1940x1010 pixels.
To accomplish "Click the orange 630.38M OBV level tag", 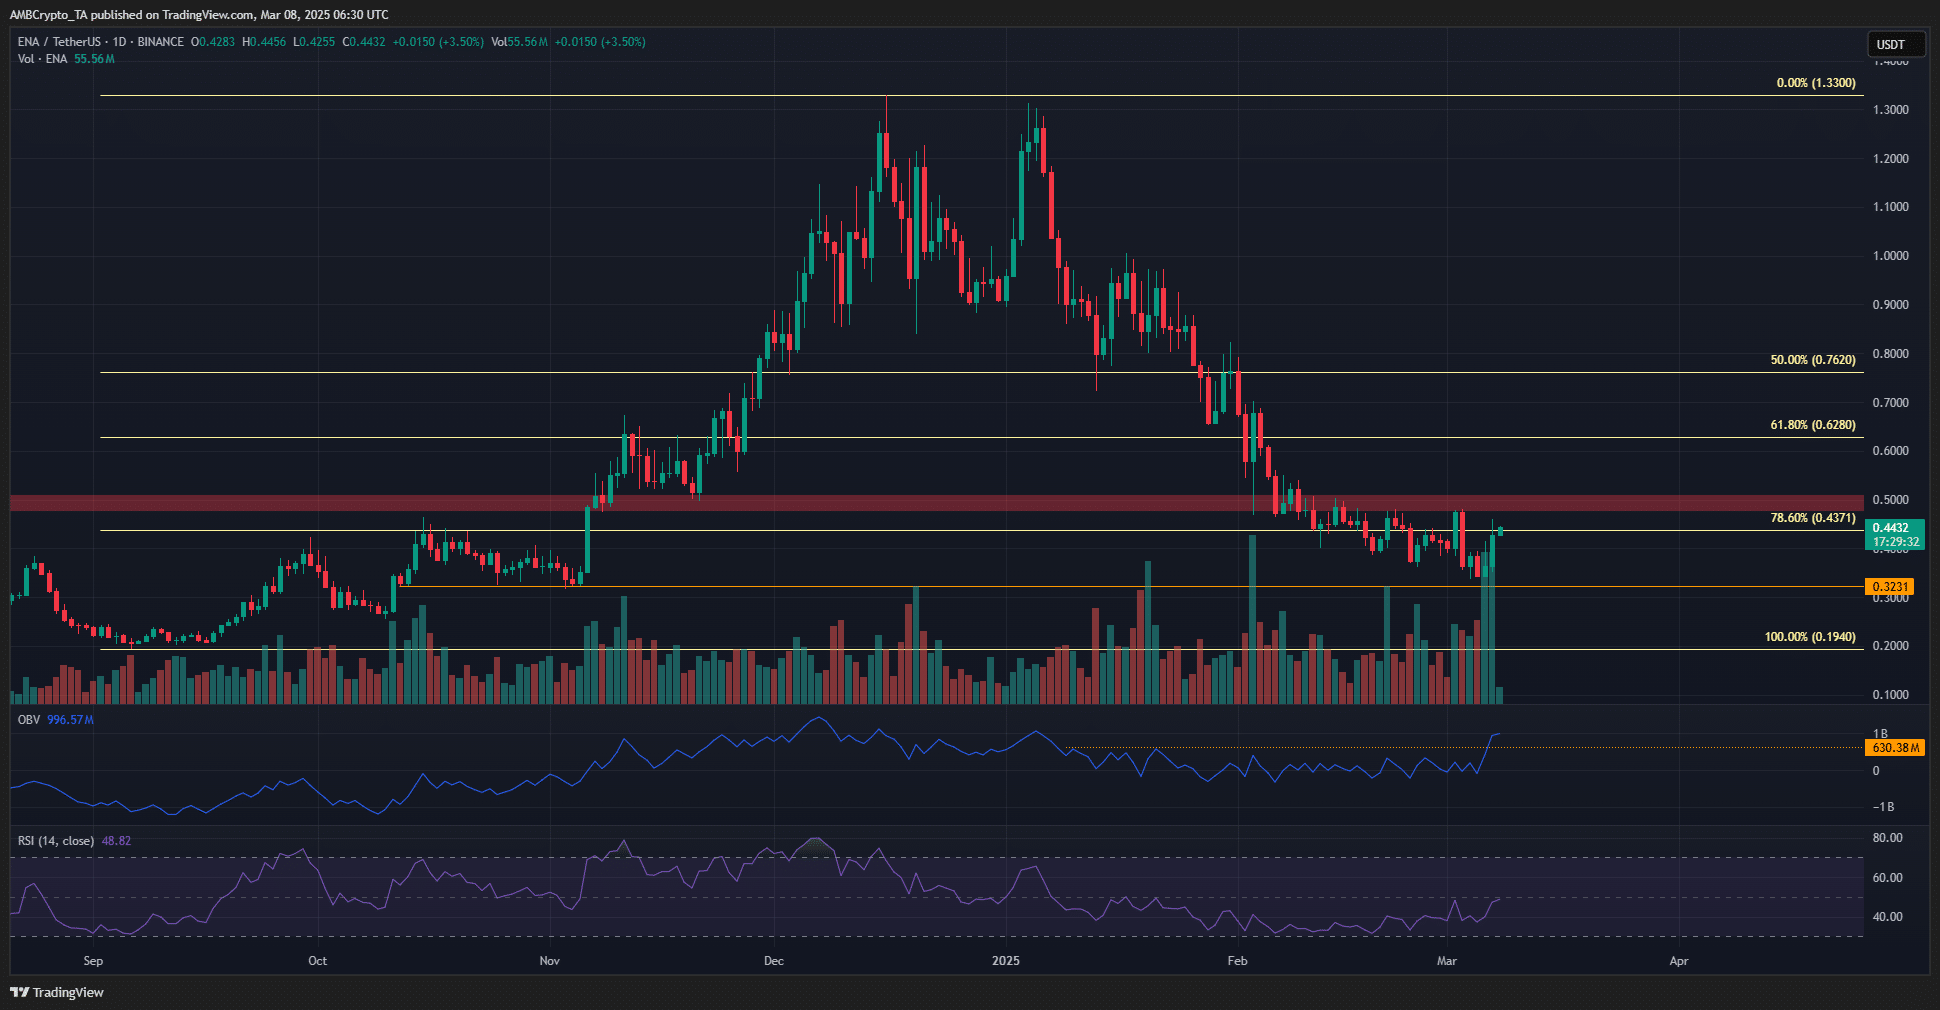I will [1895, 747].
